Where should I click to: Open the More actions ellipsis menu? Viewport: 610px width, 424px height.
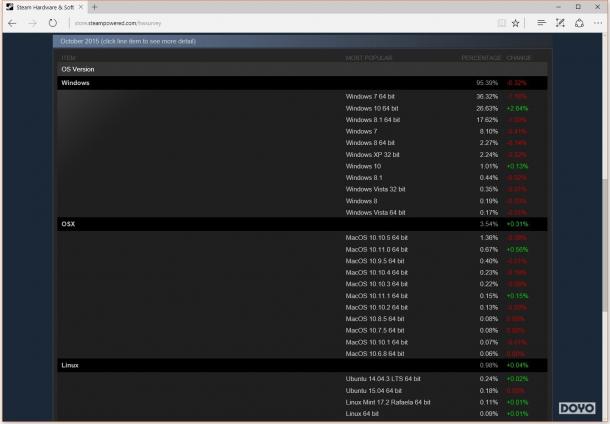[598, 23]
